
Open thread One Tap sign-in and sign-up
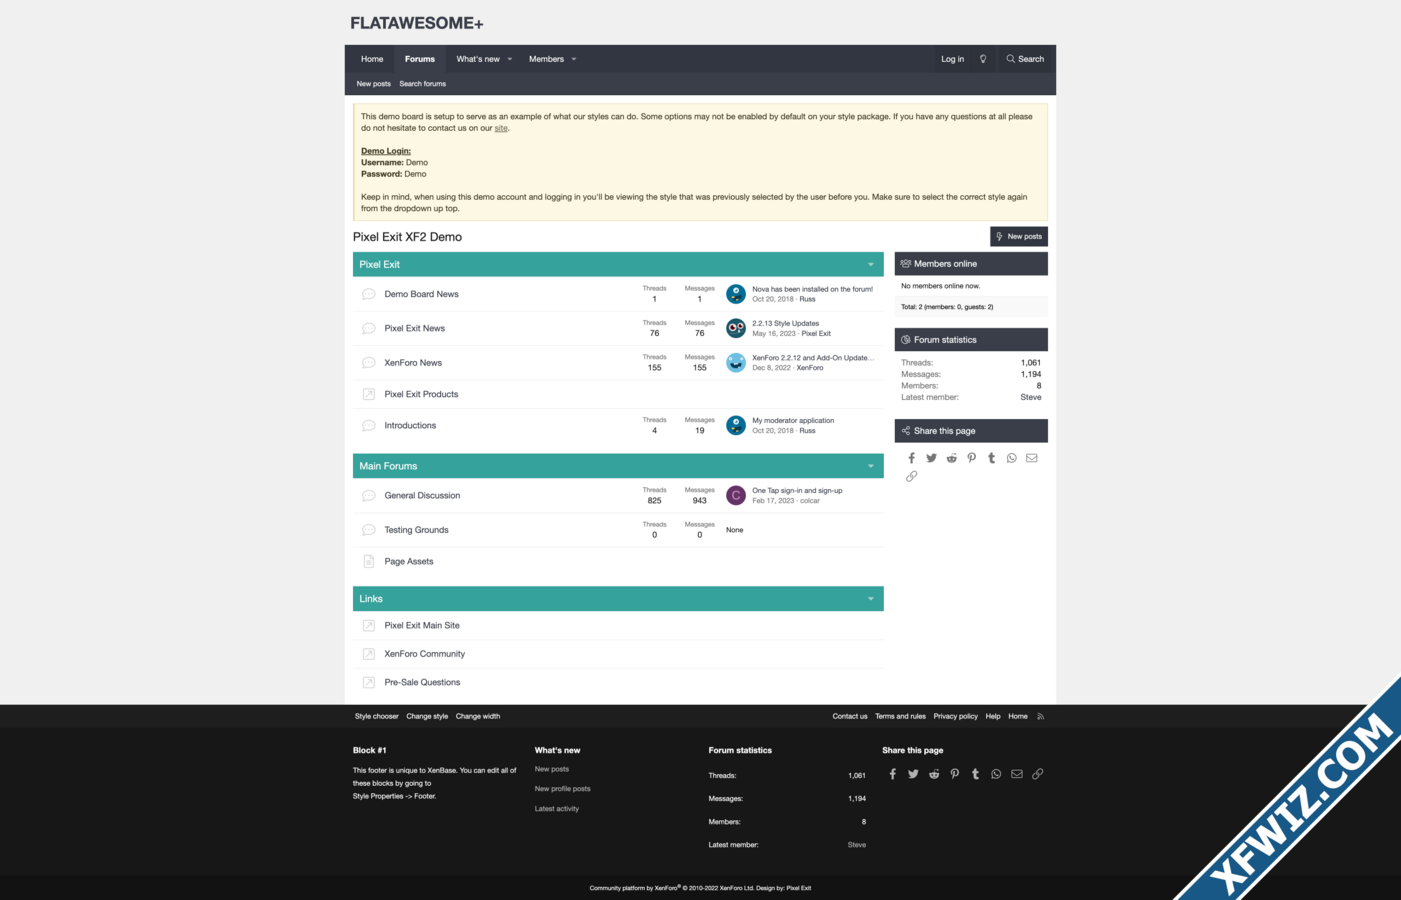(x=797, y=491)
